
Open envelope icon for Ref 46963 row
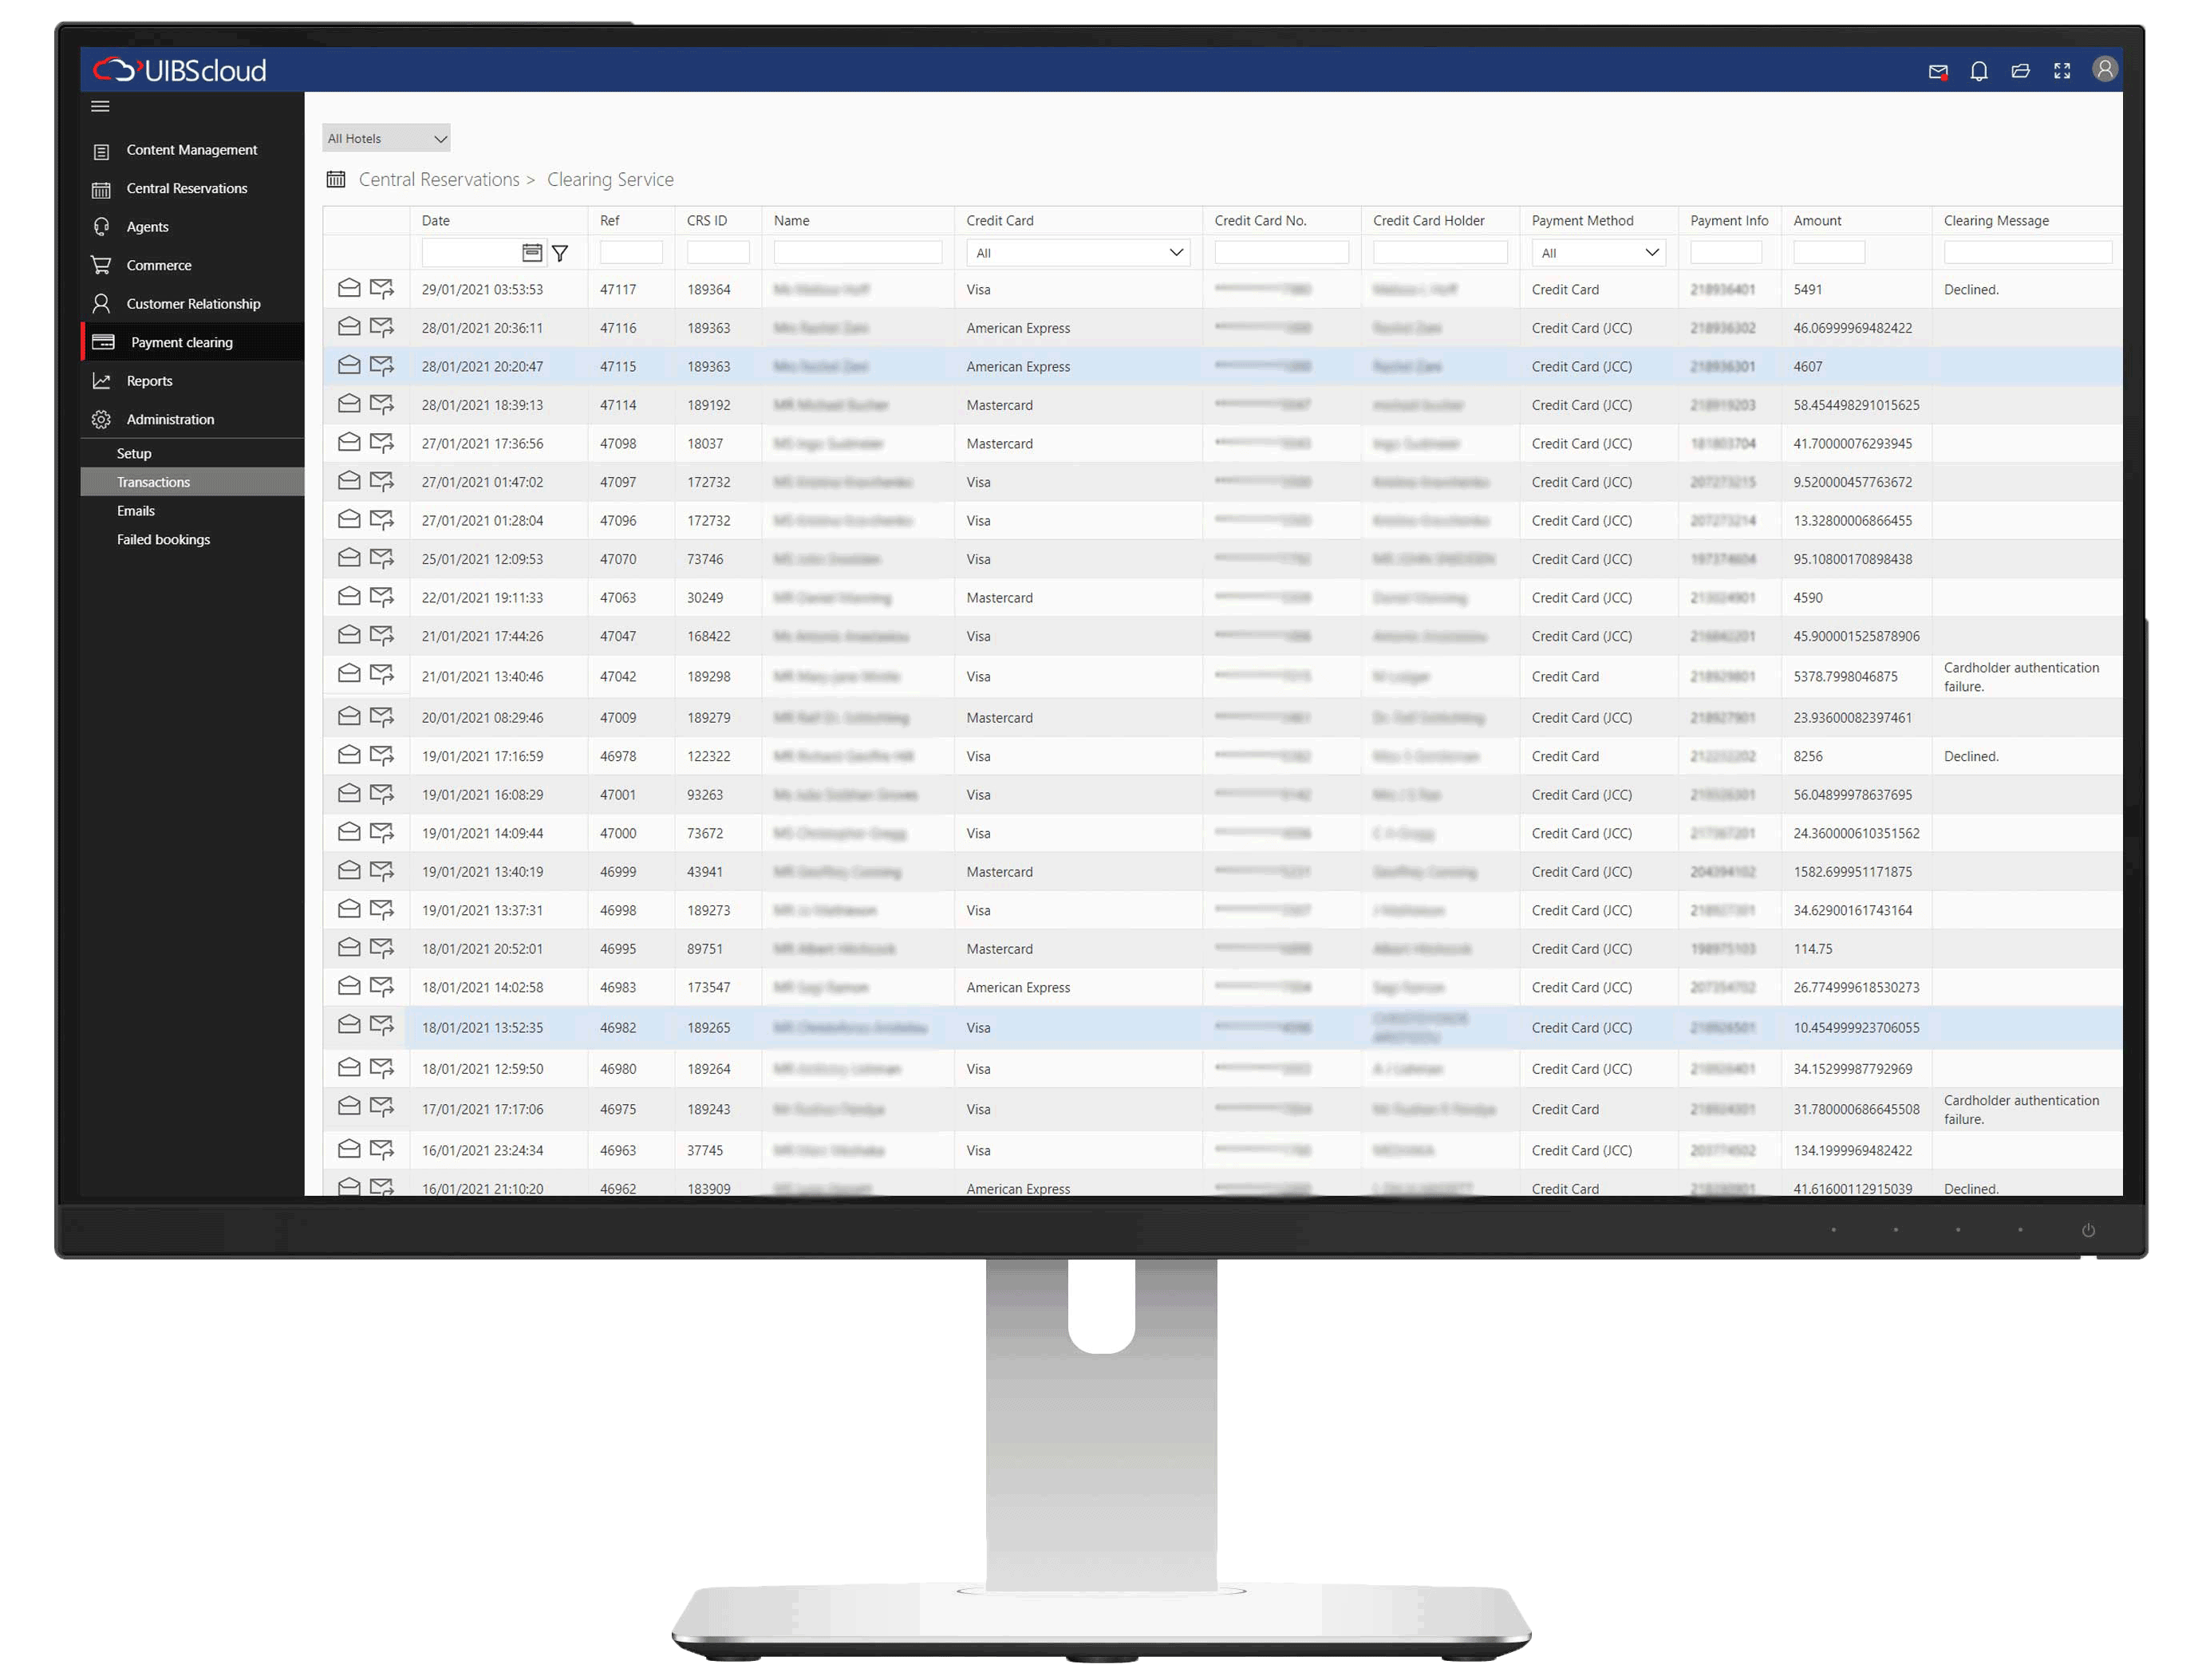click(x=349, y=1148)
